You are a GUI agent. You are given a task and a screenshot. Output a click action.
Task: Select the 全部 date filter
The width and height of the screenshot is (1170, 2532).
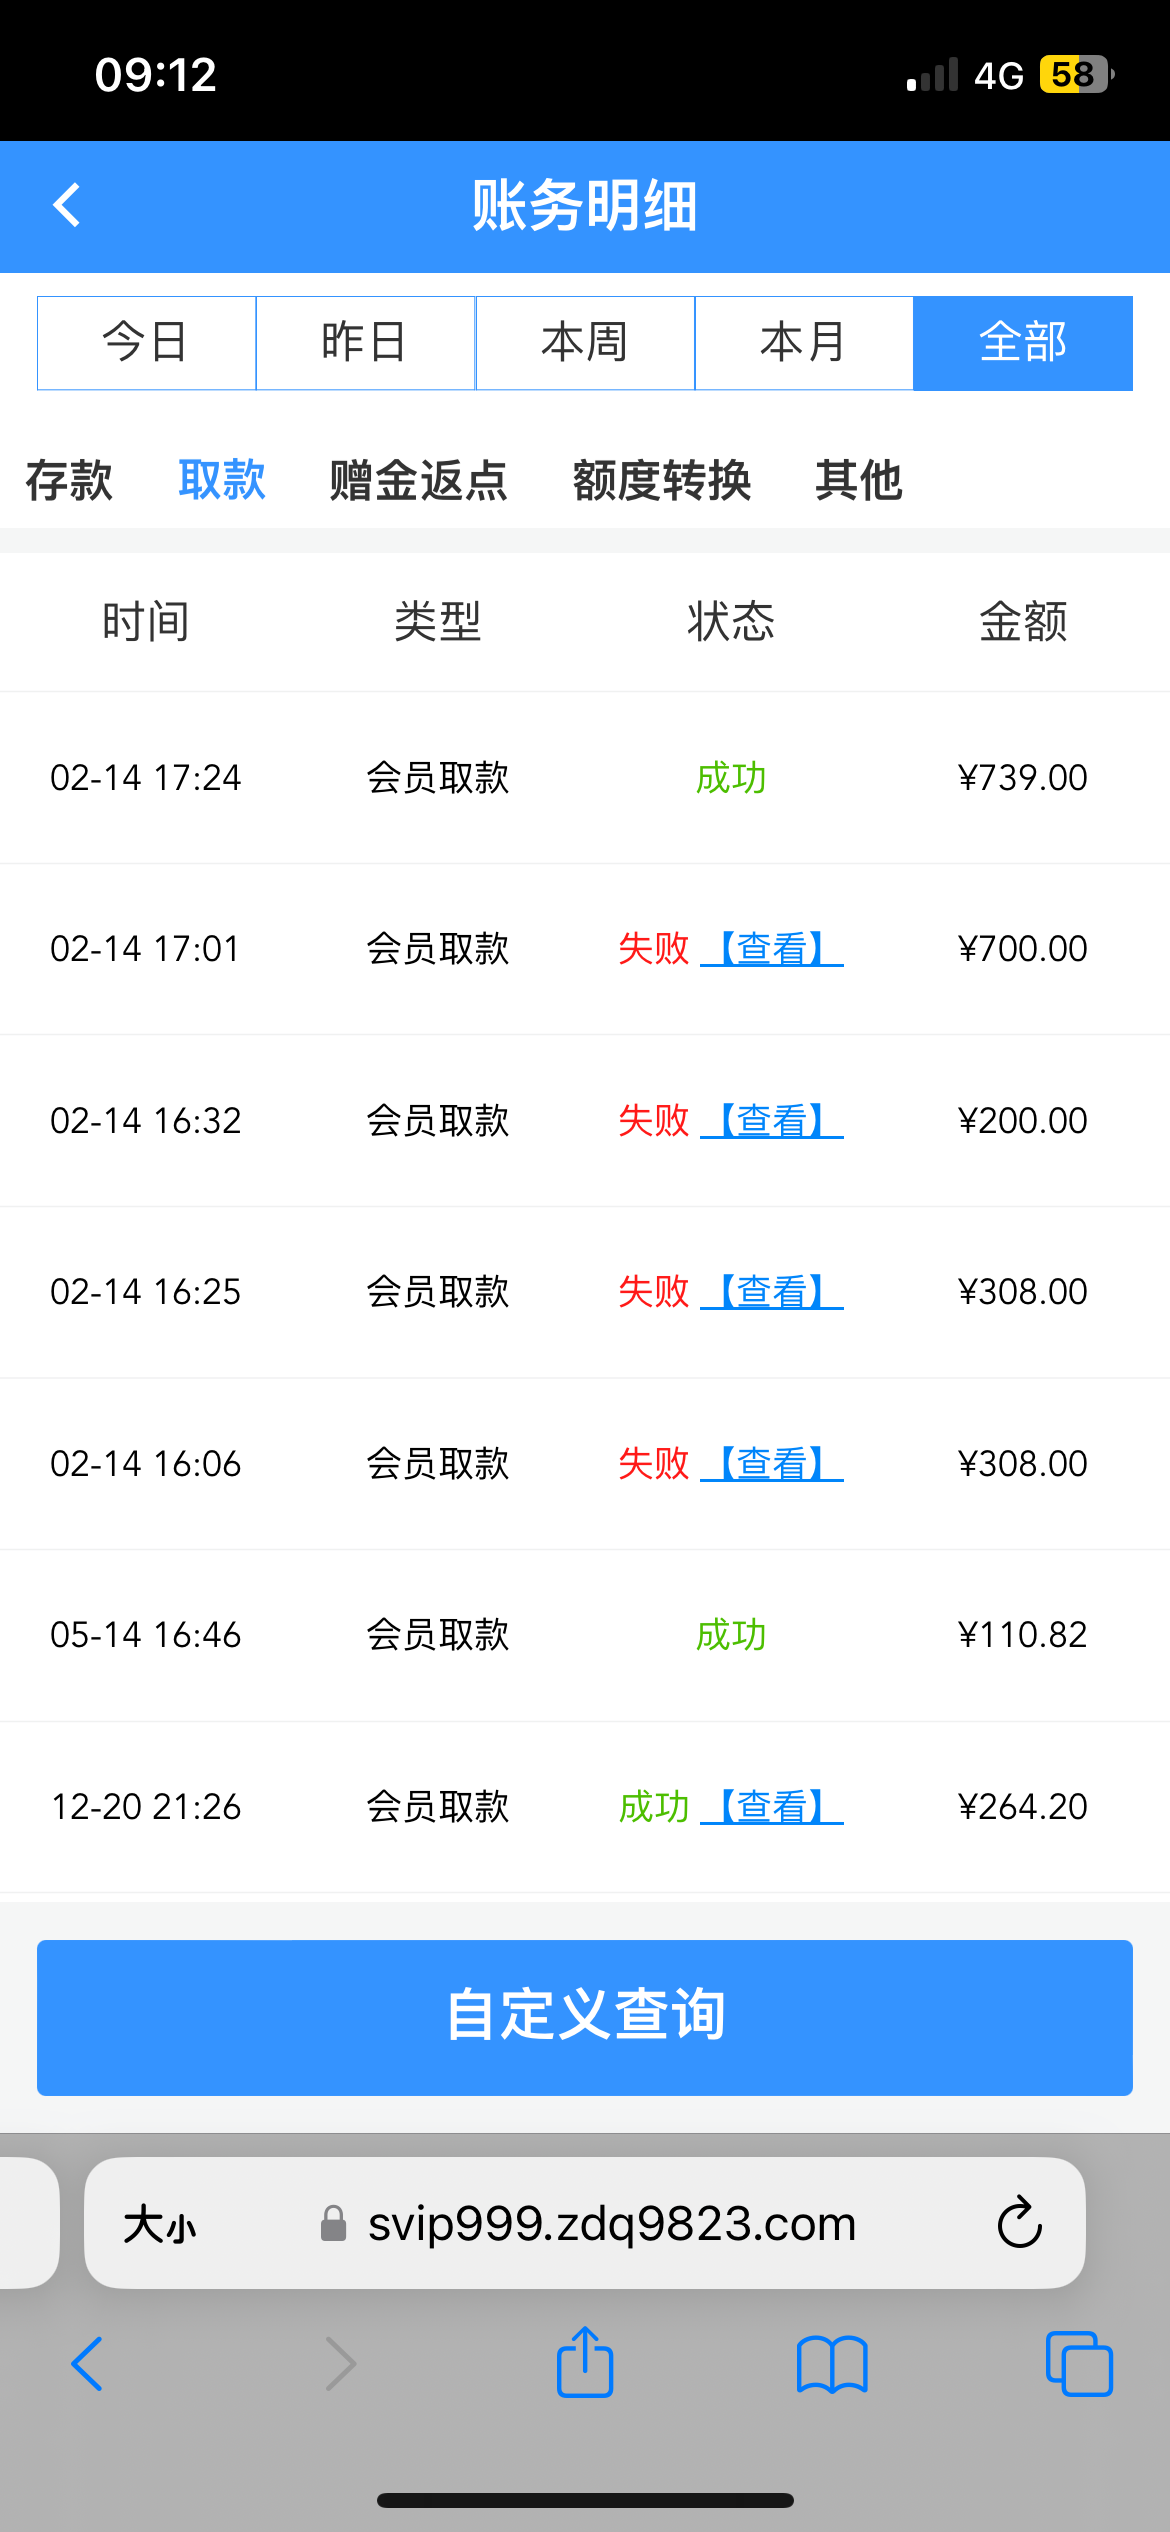(1023, 343)
